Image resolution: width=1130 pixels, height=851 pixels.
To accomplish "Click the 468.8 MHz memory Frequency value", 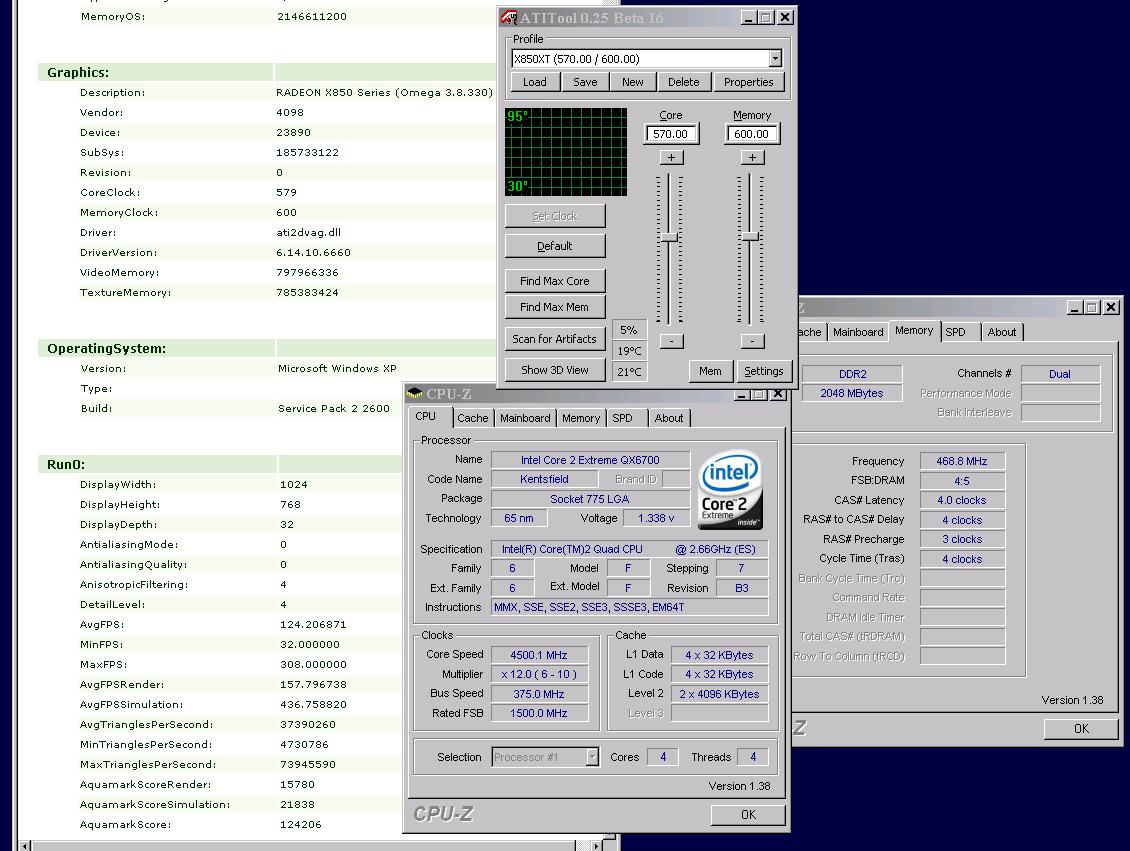I will (962, 461).
